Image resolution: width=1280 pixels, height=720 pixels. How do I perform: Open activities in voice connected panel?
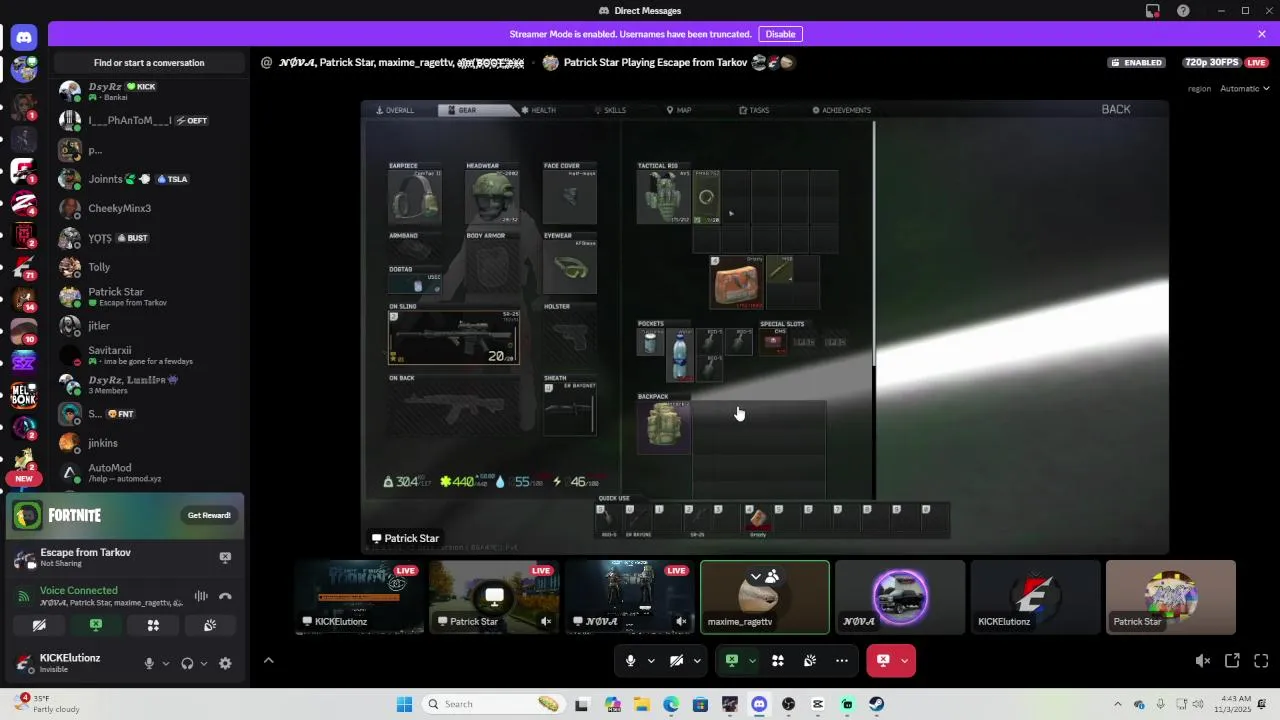pyautogui.click(x=153, y=625)
